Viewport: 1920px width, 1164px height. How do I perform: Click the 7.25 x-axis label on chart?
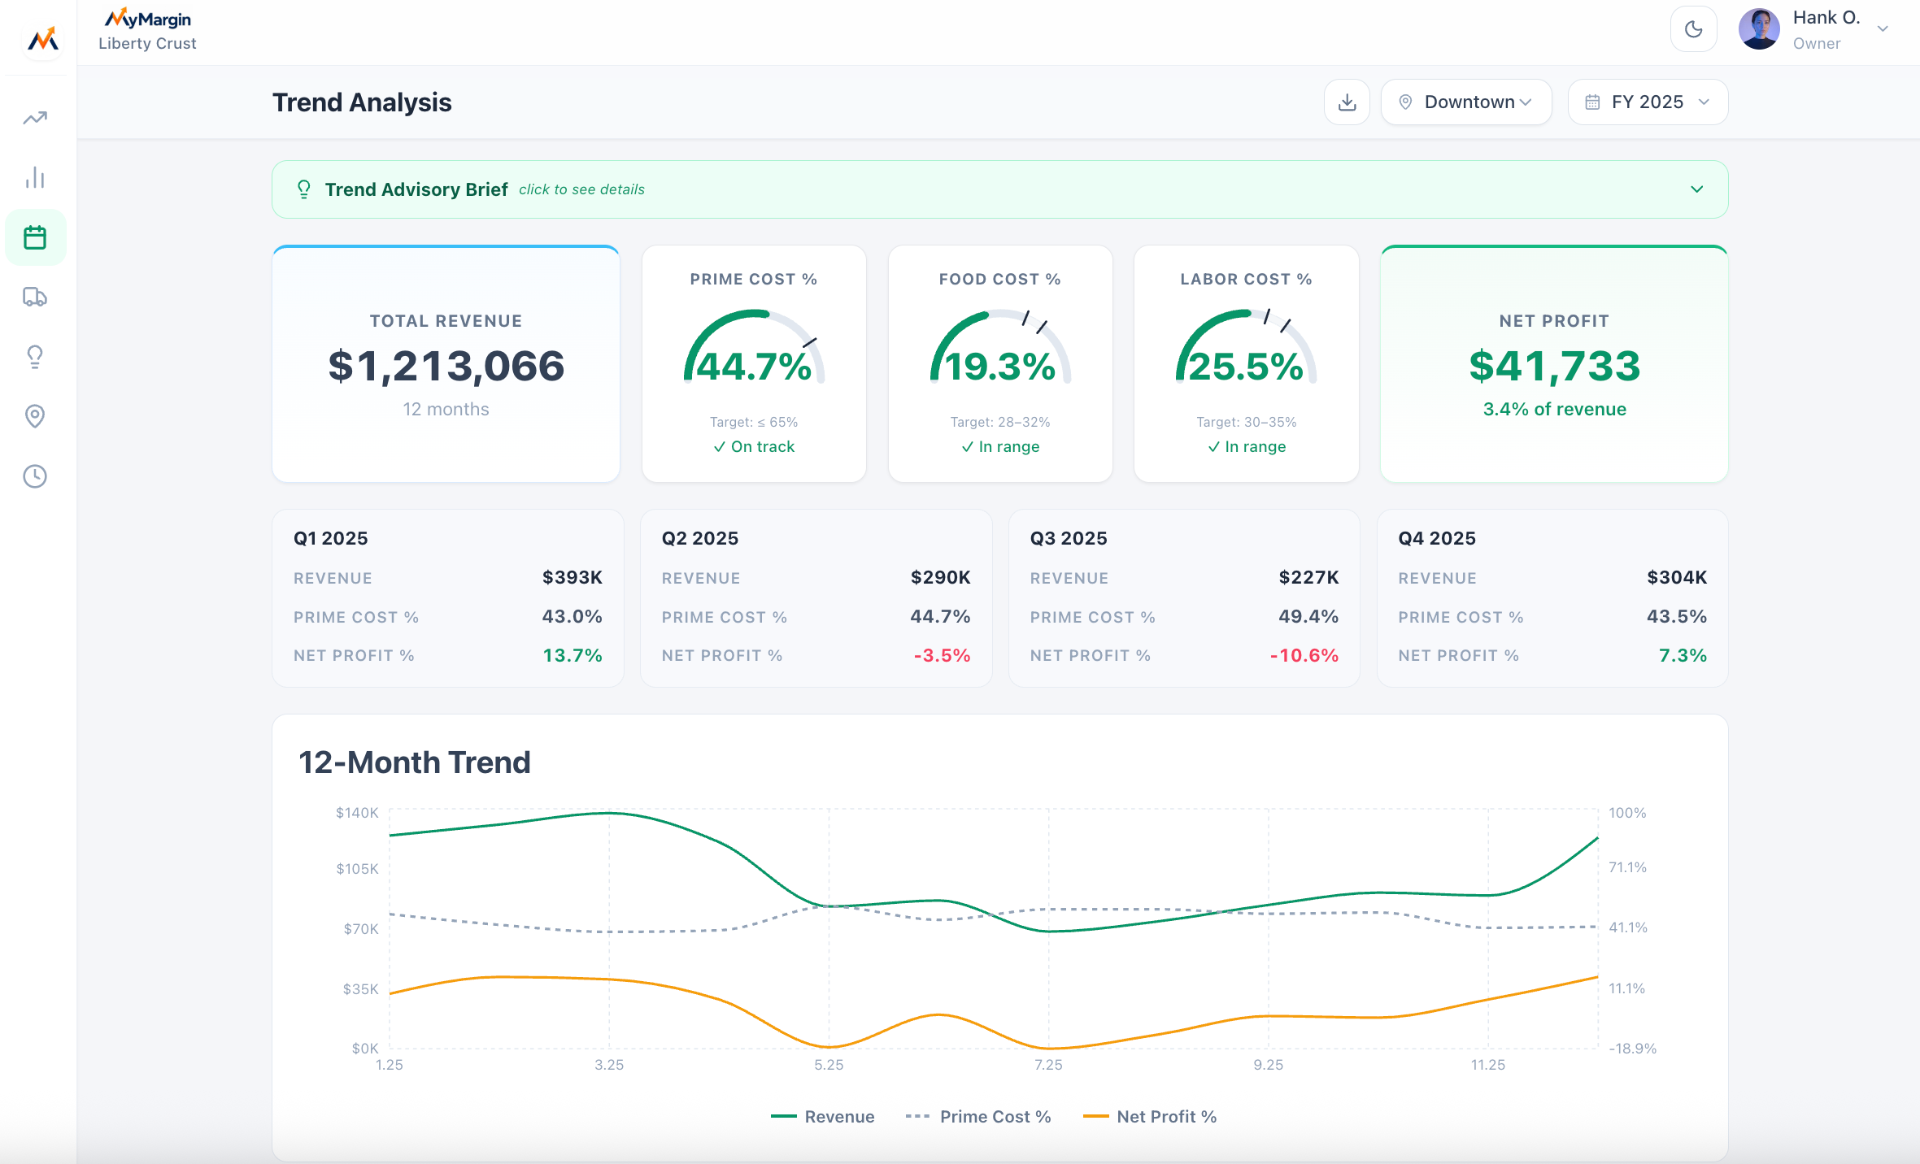pyautogui.click(x=1048, y=1065)
